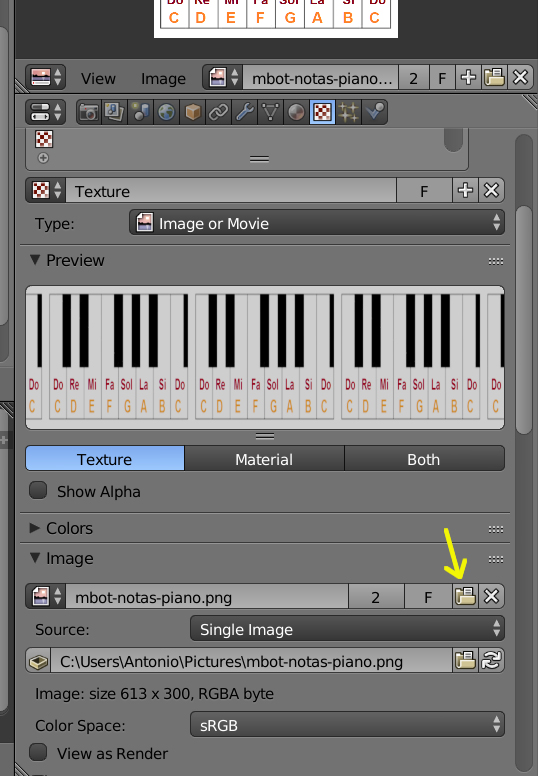Switch to Modifiers wrench tab
Viewport: 538px width, 776px height.
point(245,112)
